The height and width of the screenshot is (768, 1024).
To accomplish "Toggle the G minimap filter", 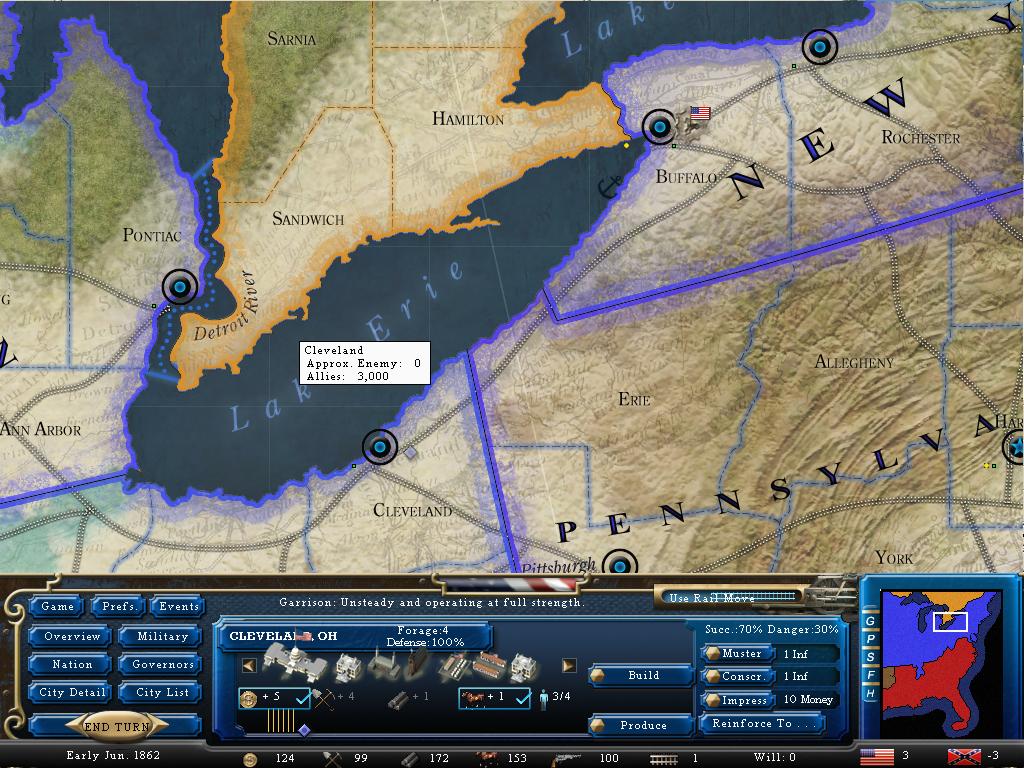I will (x=869, y=621).
